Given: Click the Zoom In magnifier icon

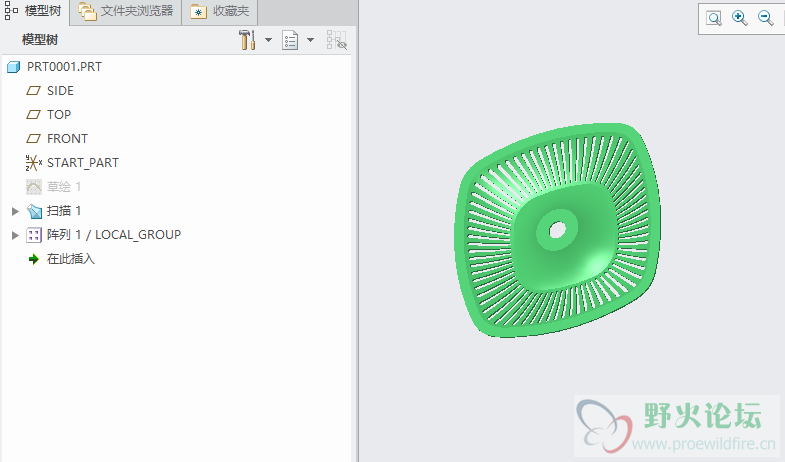Looking at the screenshot, I should click(740, 18).
